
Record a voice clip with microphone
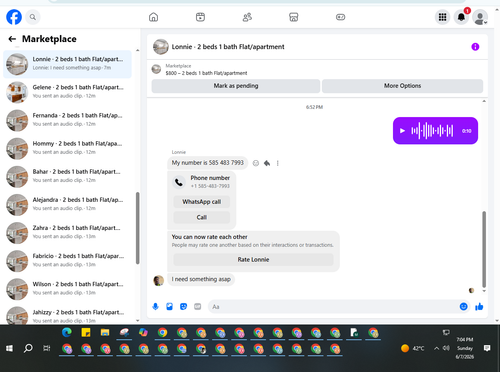point(155,306)
